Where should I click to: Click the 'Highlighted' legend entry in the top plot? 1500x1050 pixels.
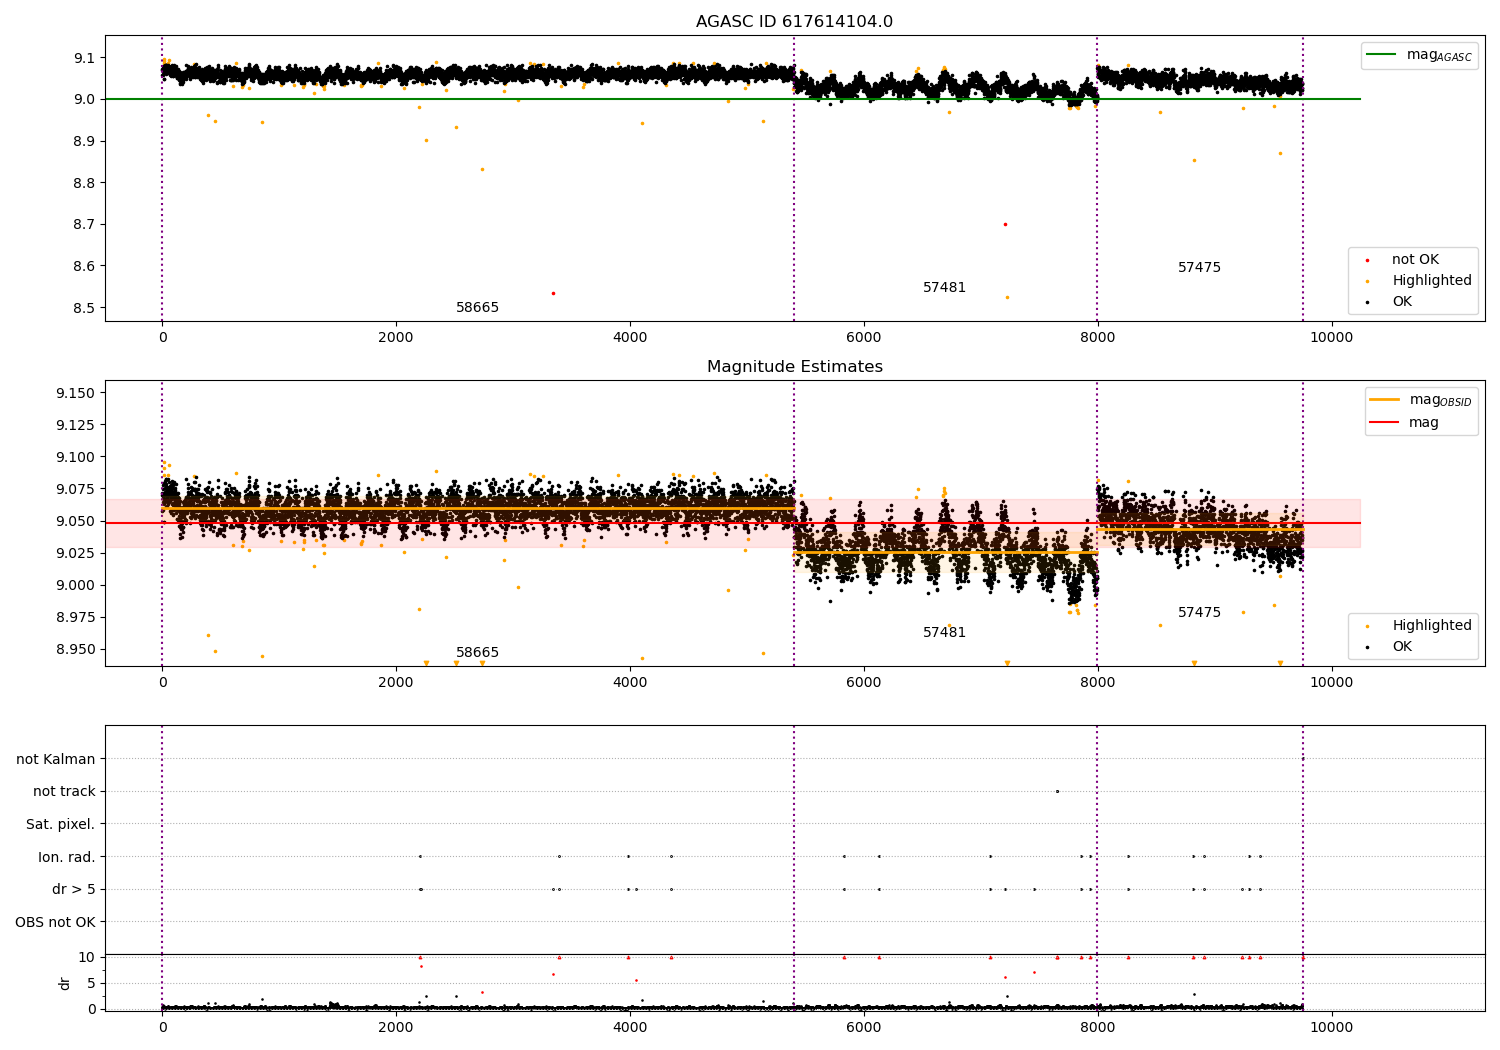[x=1432, y=280]
